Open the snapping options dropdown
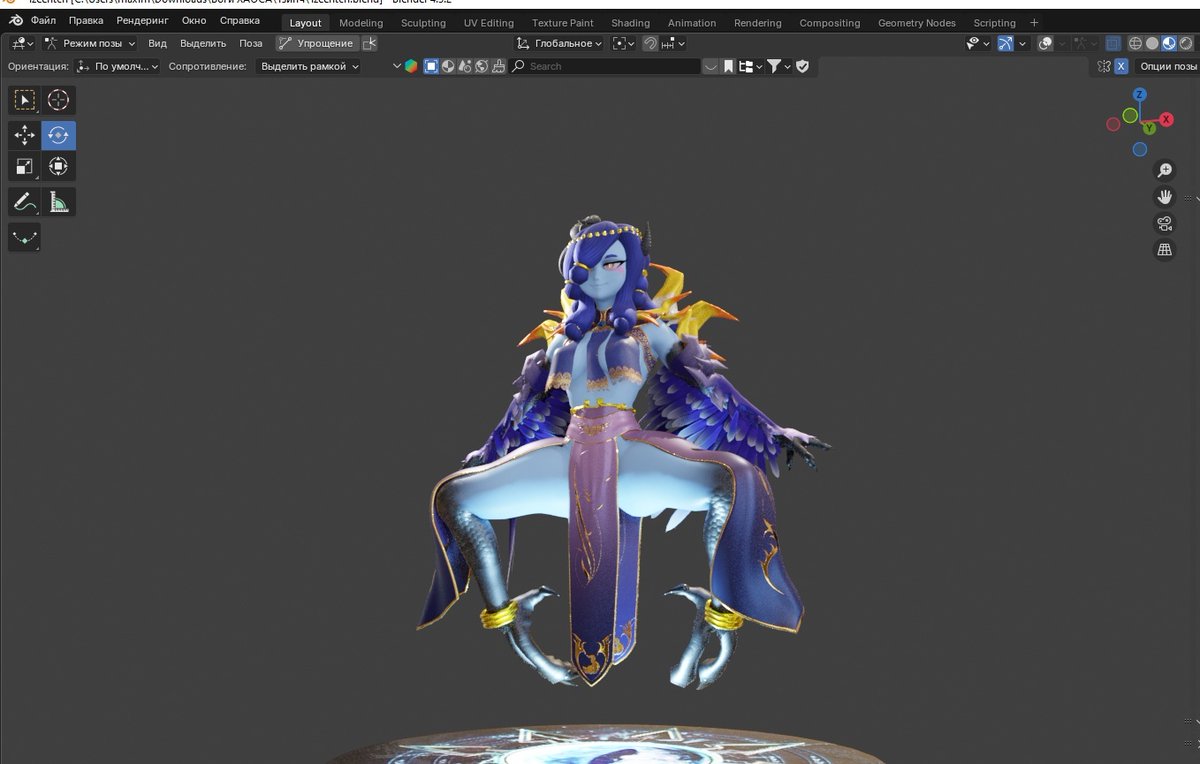The height and width of the screenshot is (764, 1200). point(675,43)
